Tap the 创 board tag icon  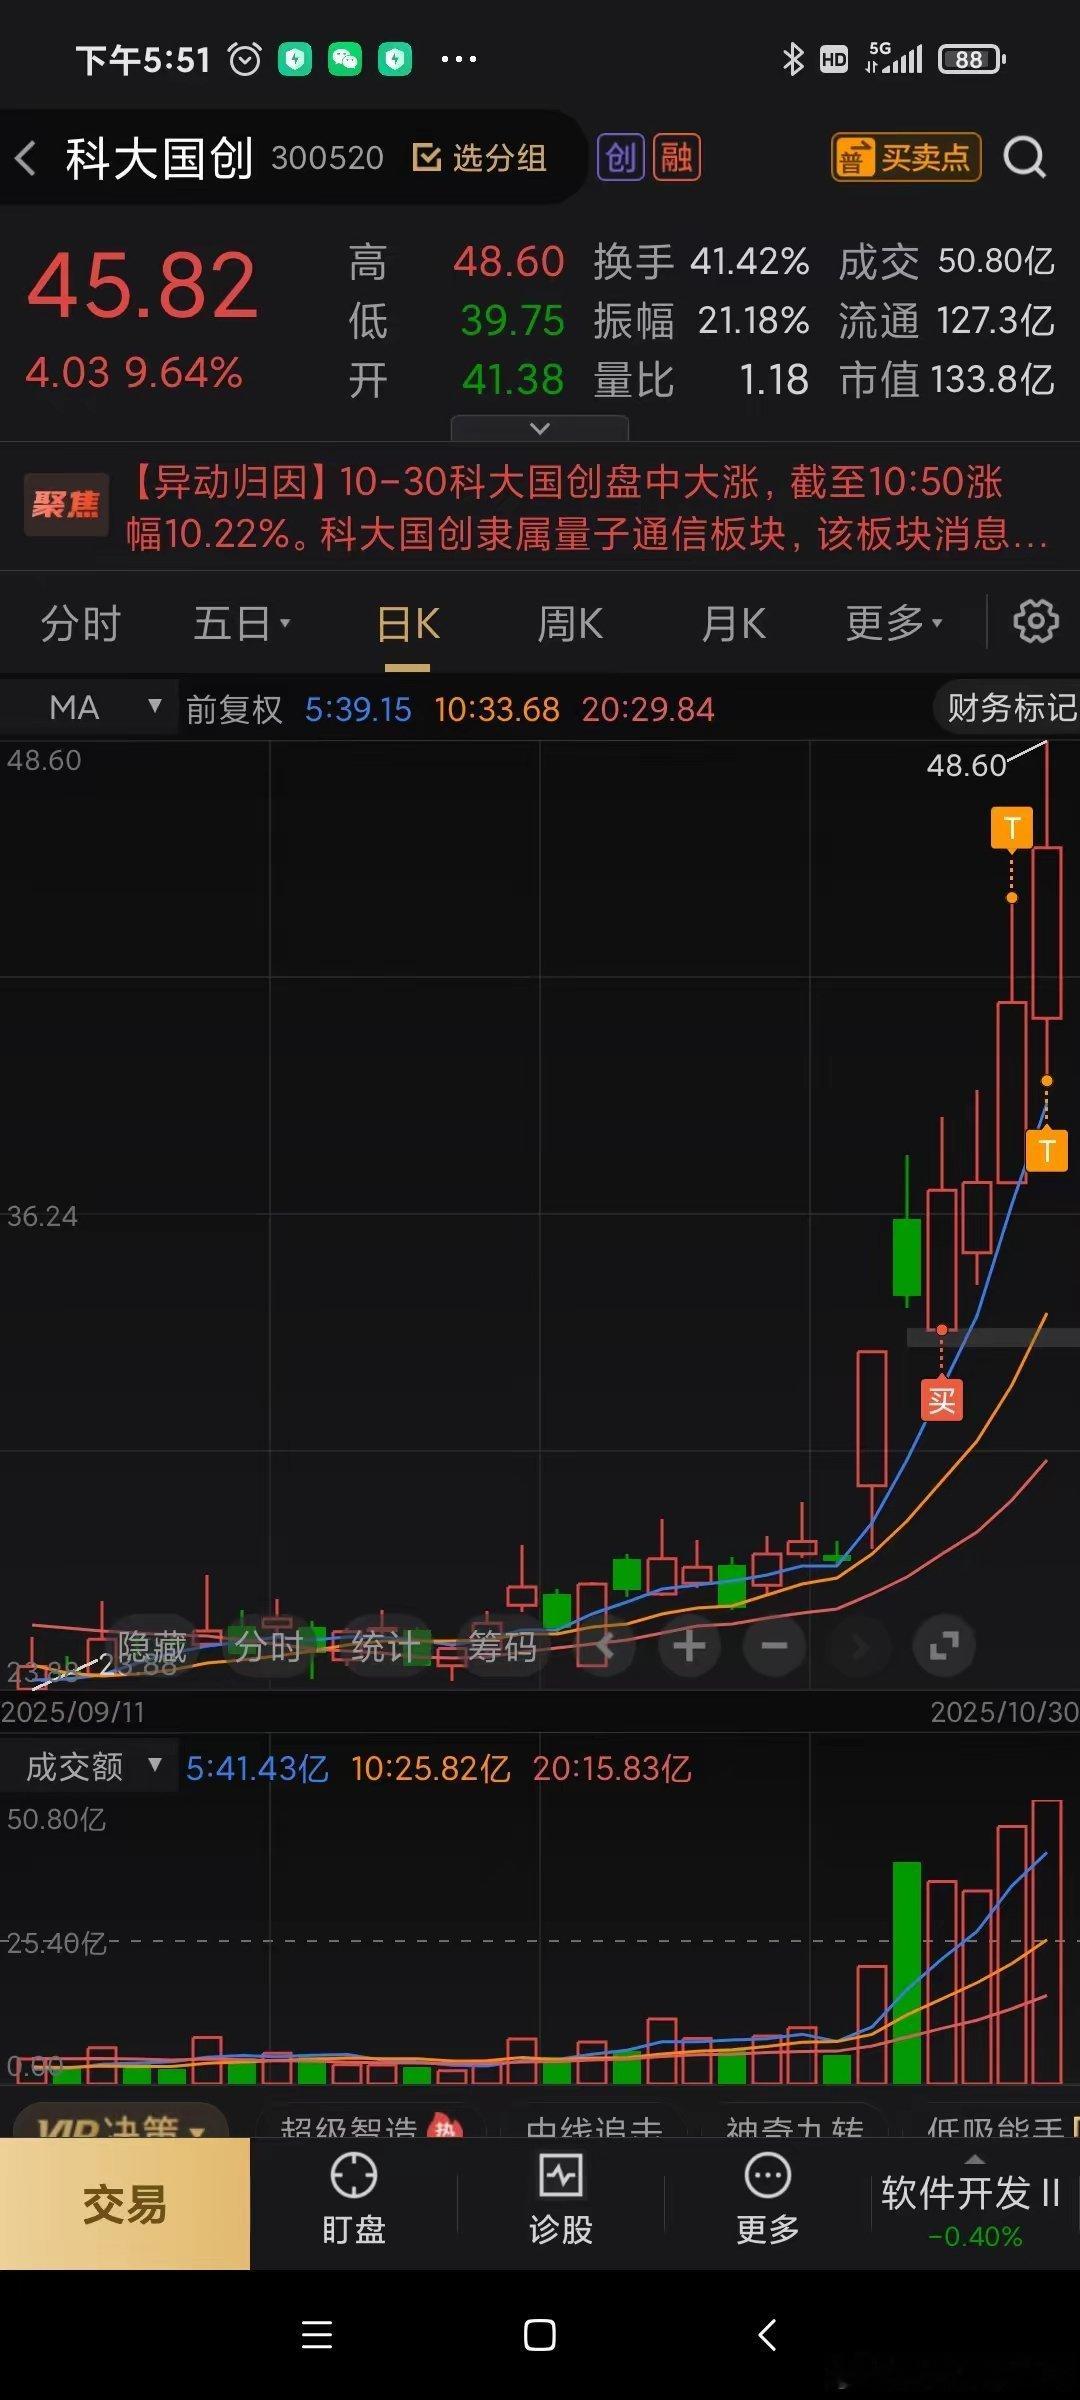[x=621, y=158]
